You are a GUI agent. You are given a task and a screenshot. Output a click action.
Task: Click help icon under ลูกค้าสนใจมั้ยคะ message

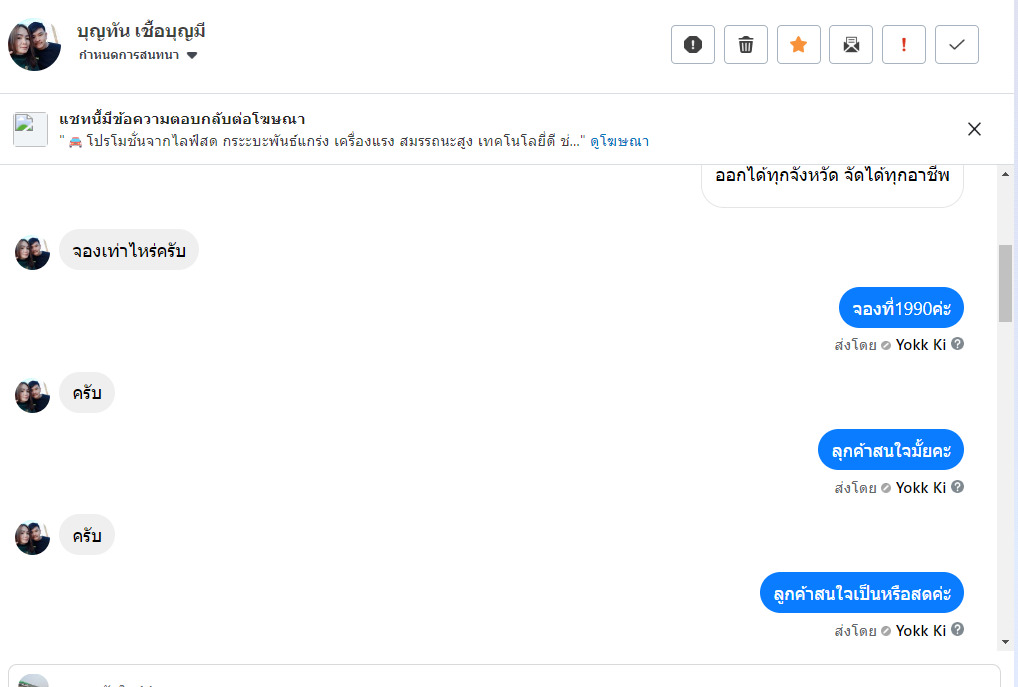(x=957, y=487)
